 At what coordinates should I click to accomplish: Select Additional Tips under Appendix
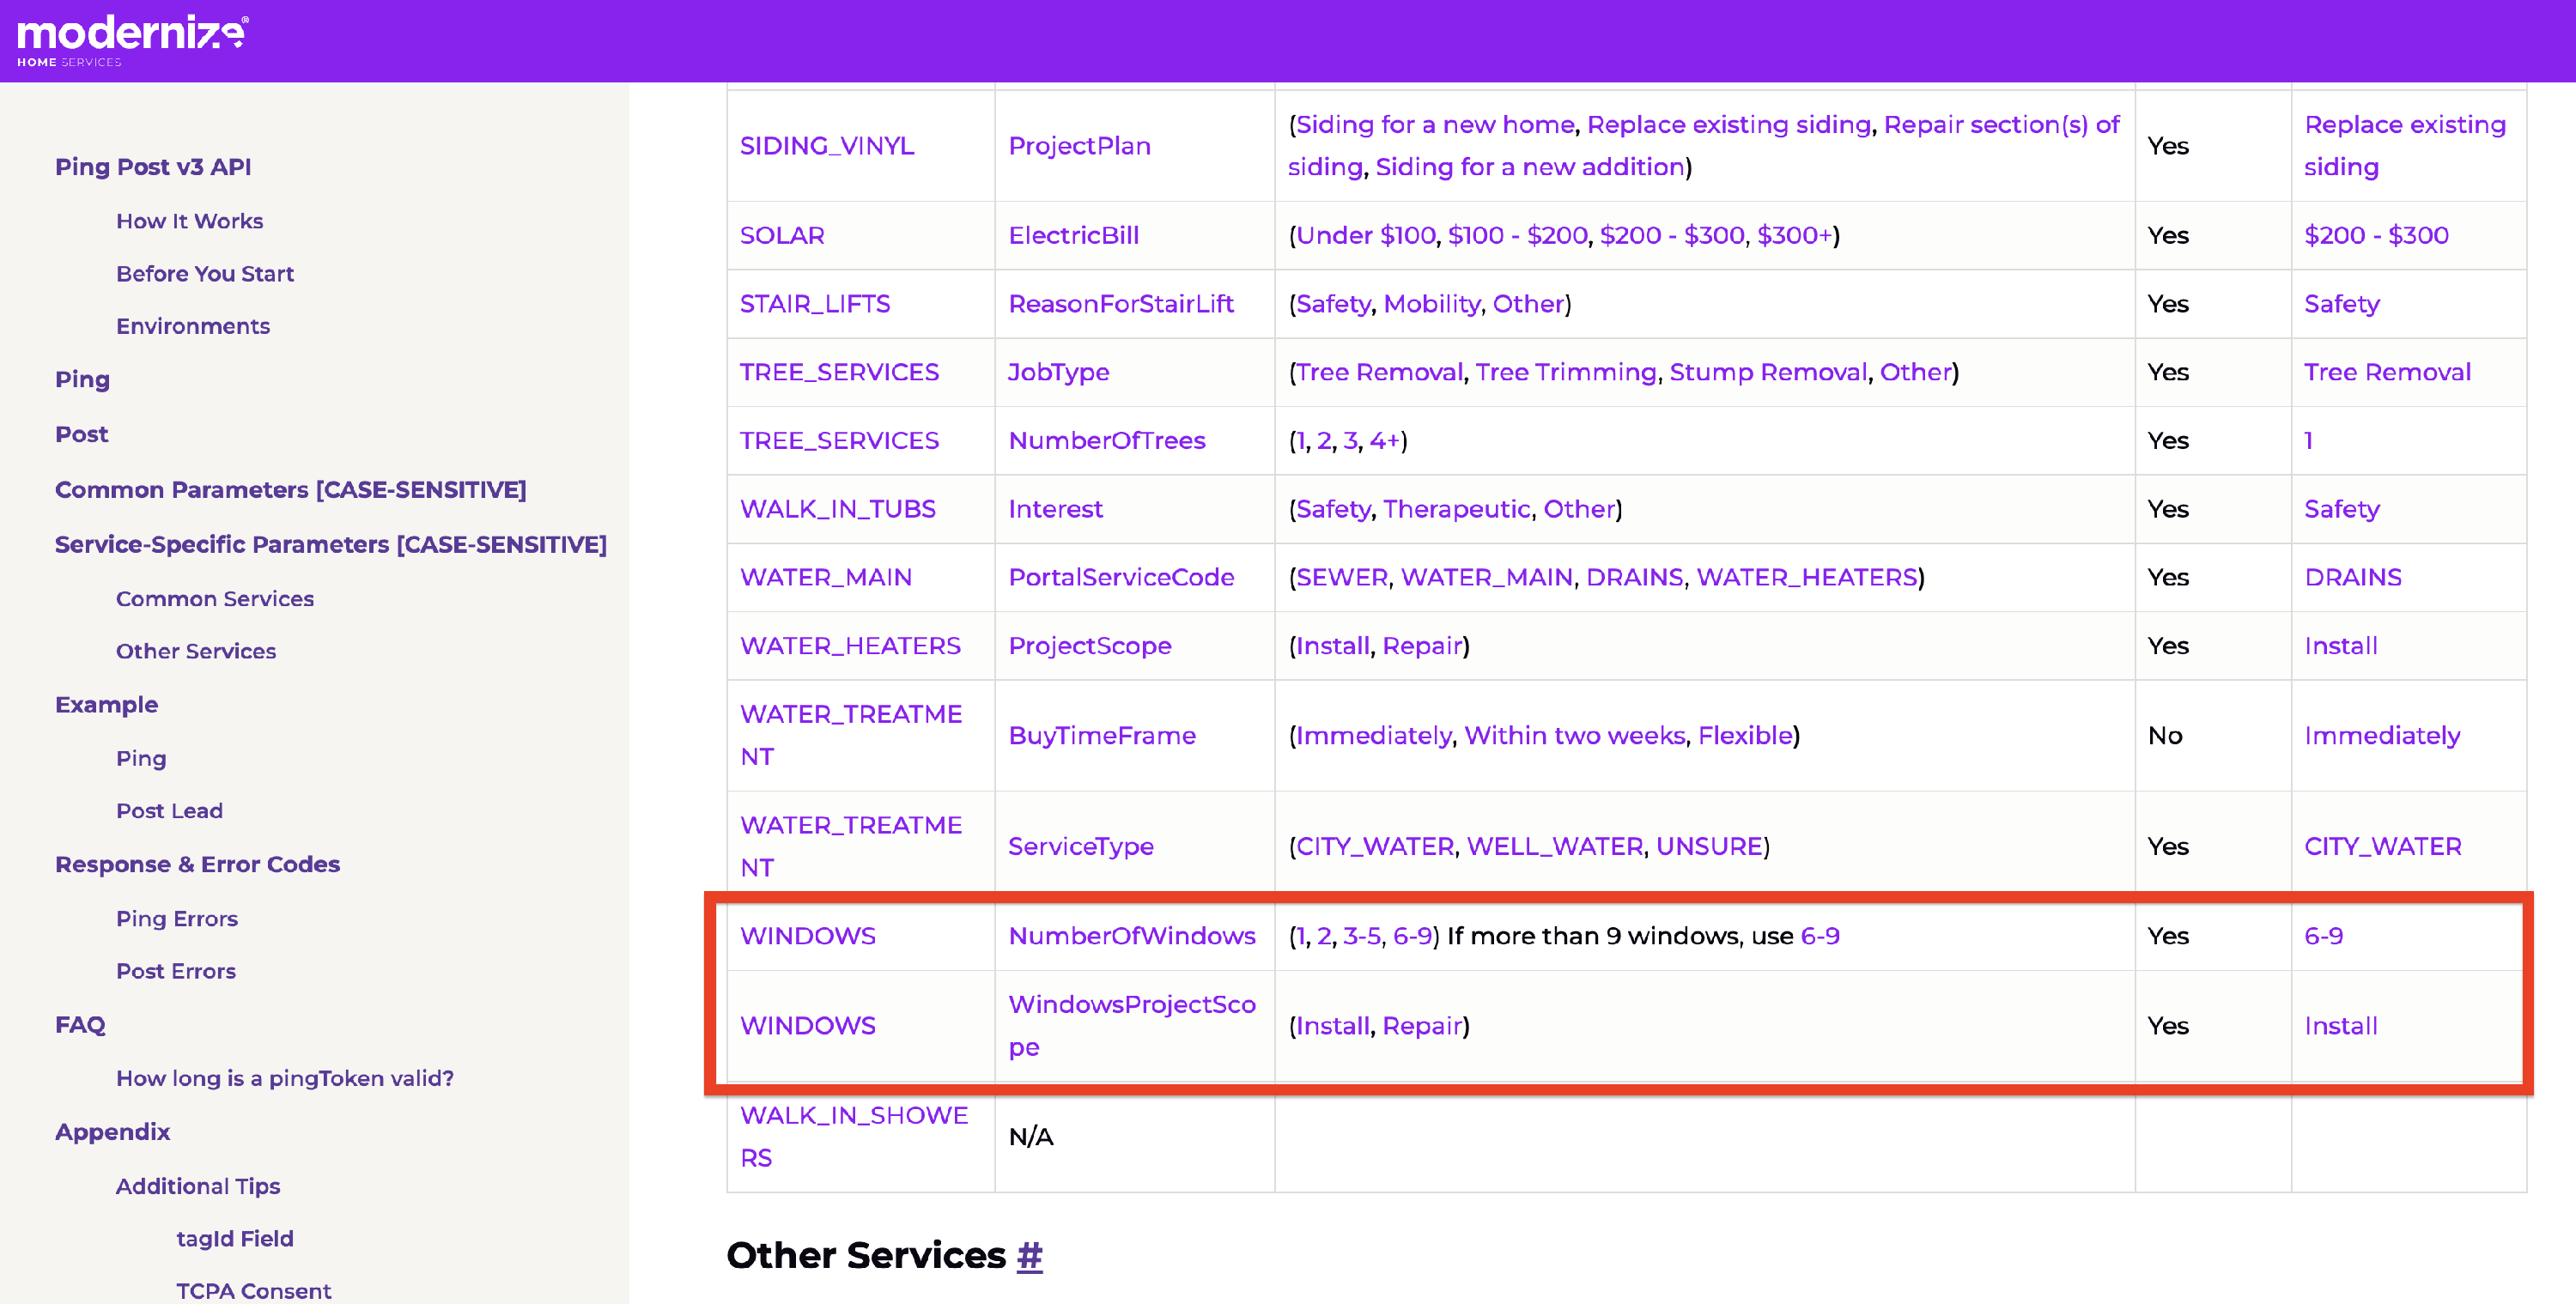click(197, 1186)
